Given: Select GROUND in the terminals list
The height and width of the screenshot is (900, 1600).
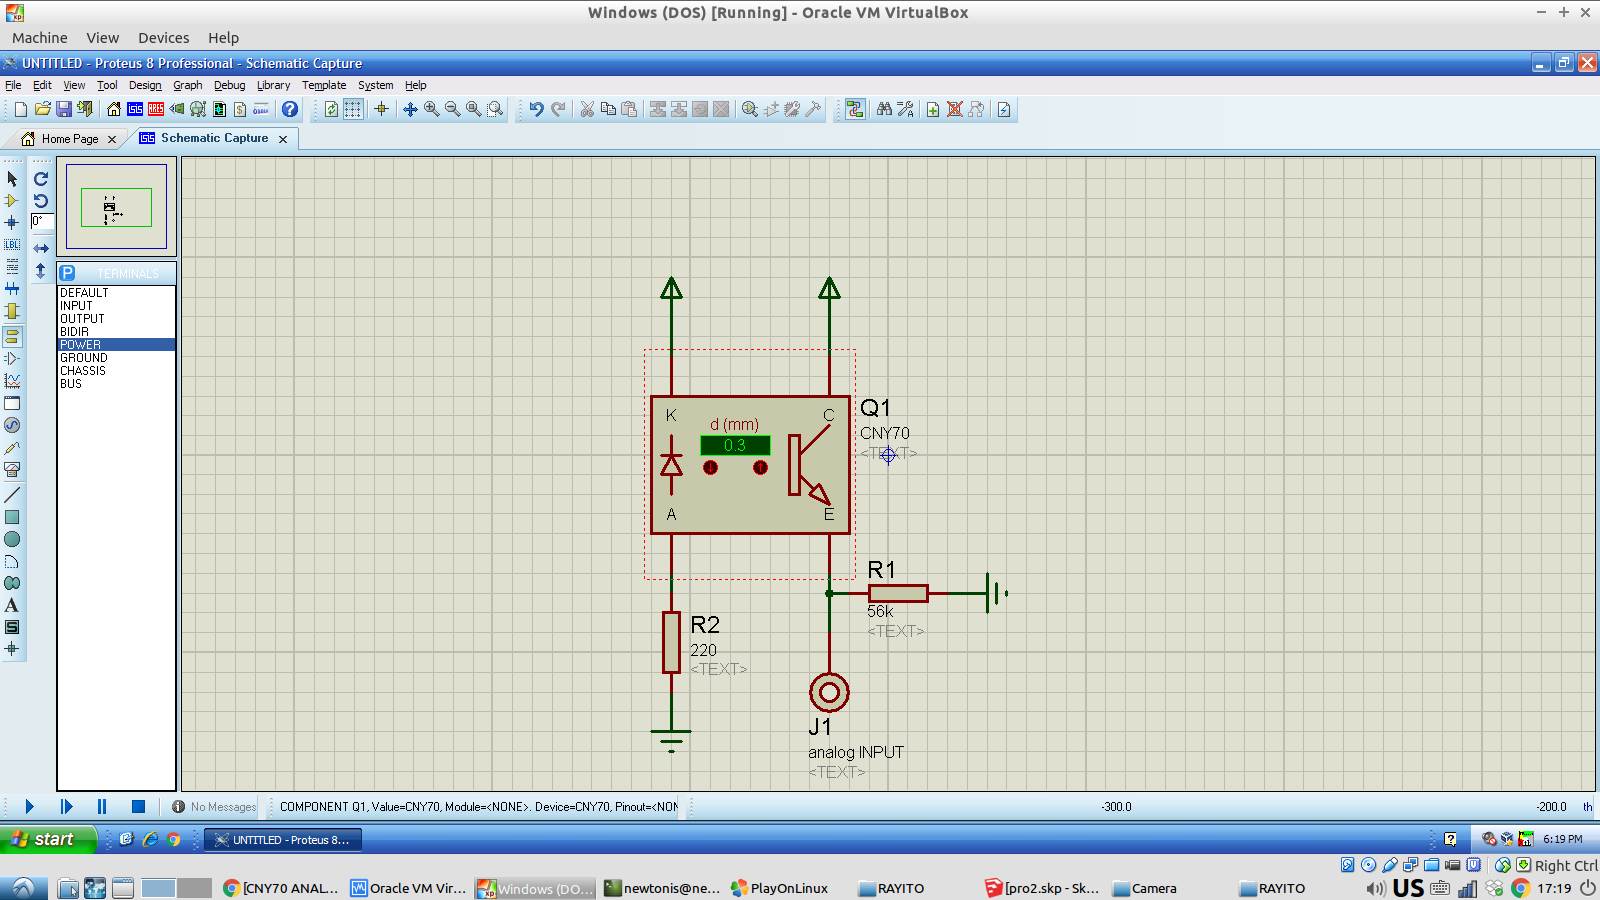Looking at the screenshot, I should [x=84, y=357].
